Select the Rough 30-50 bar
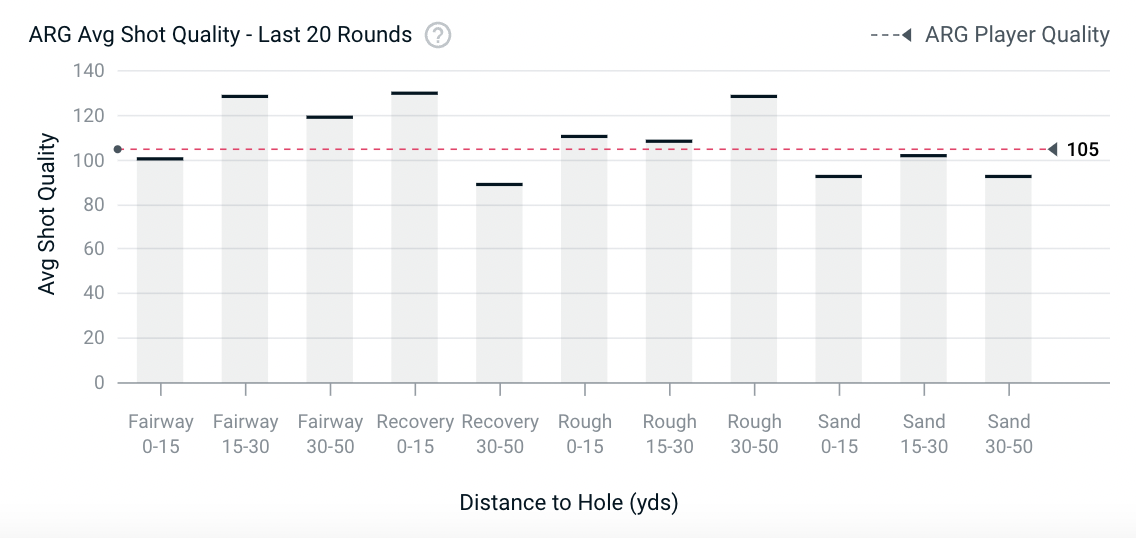 coord(754,240)
